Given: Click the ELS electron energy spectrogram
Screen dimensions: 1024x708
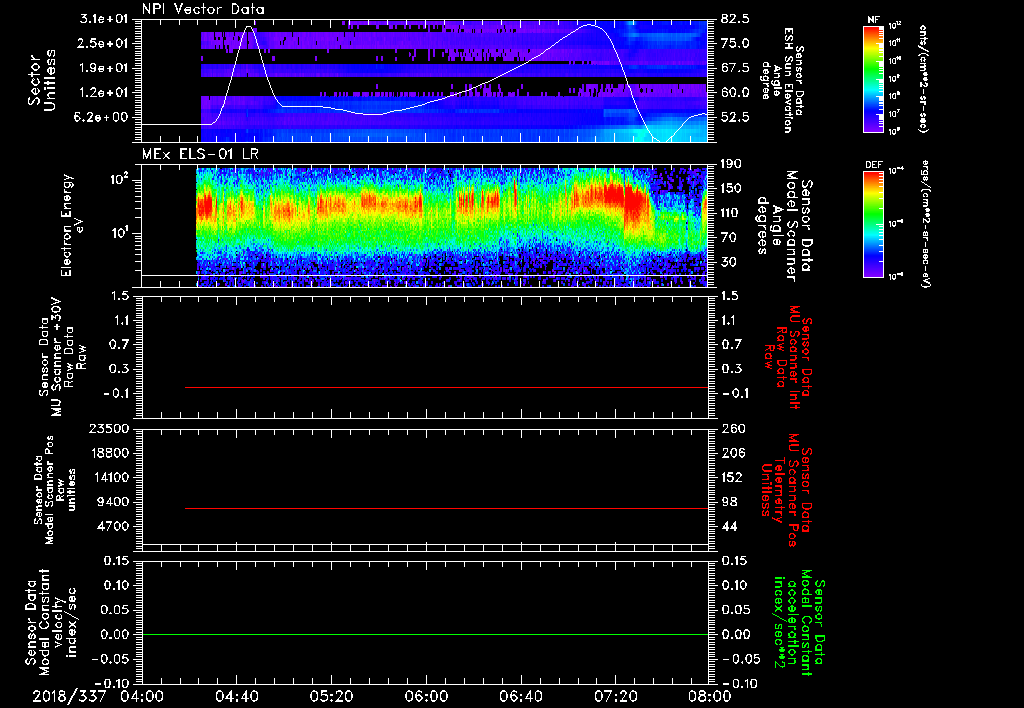Looking at the screenshot, I should click(452, 227).
